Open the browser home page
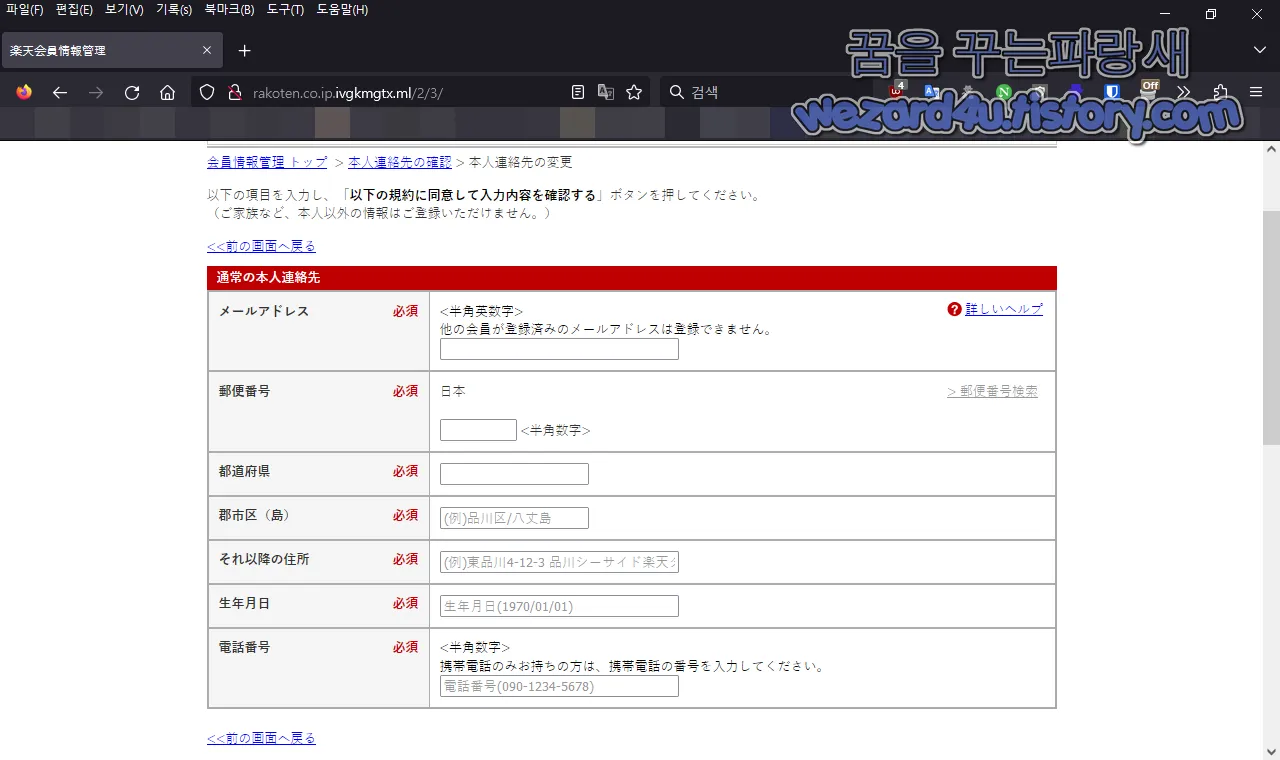 168,92
